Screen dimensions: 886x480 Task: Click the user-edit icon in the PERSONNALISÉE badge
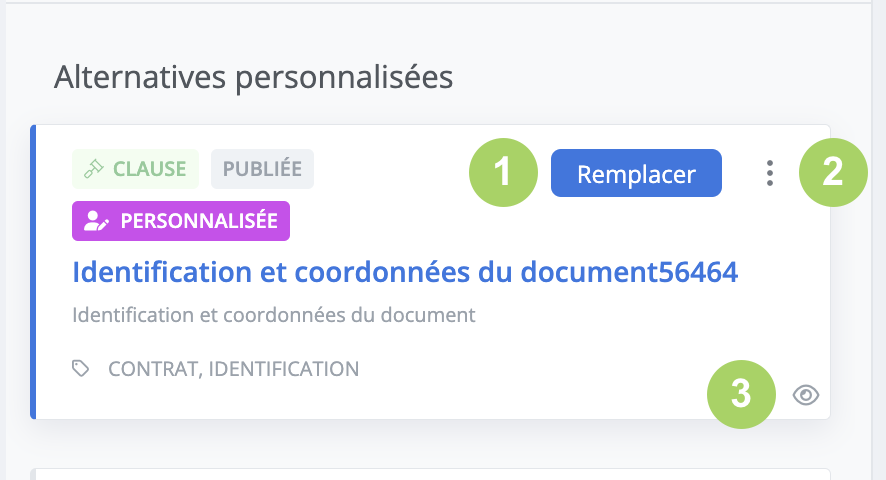pyautogui.click(x=97, y=221)
